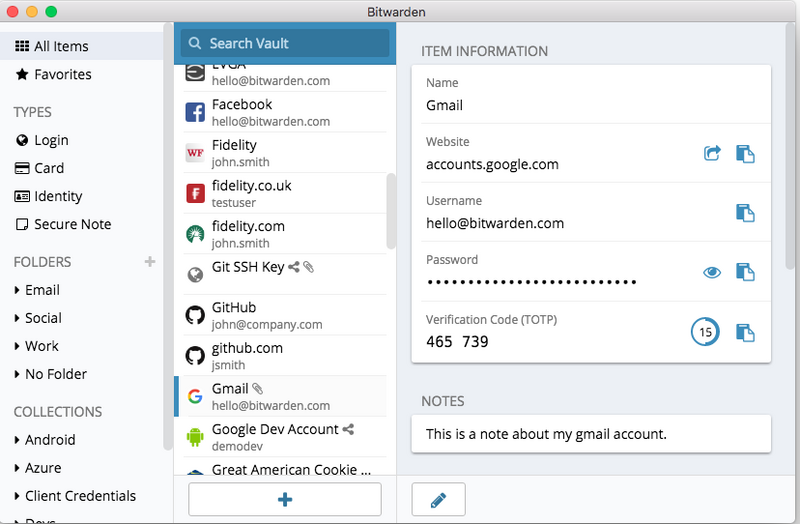Copy the username hello@bitwarden.com
The width and height of the screenshot is (800, 524).
tap(745, 212)
